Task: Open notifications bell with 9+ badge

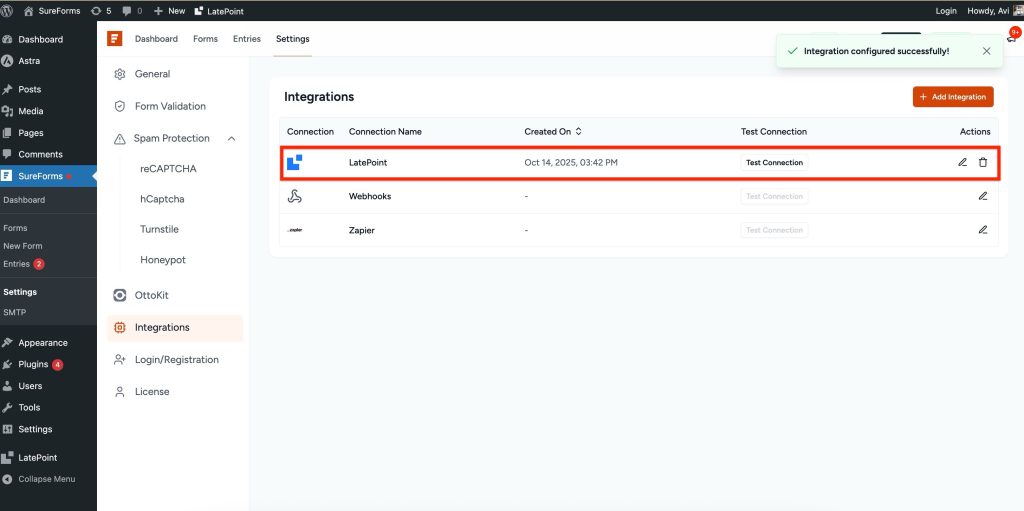Action: [1012, 37]
